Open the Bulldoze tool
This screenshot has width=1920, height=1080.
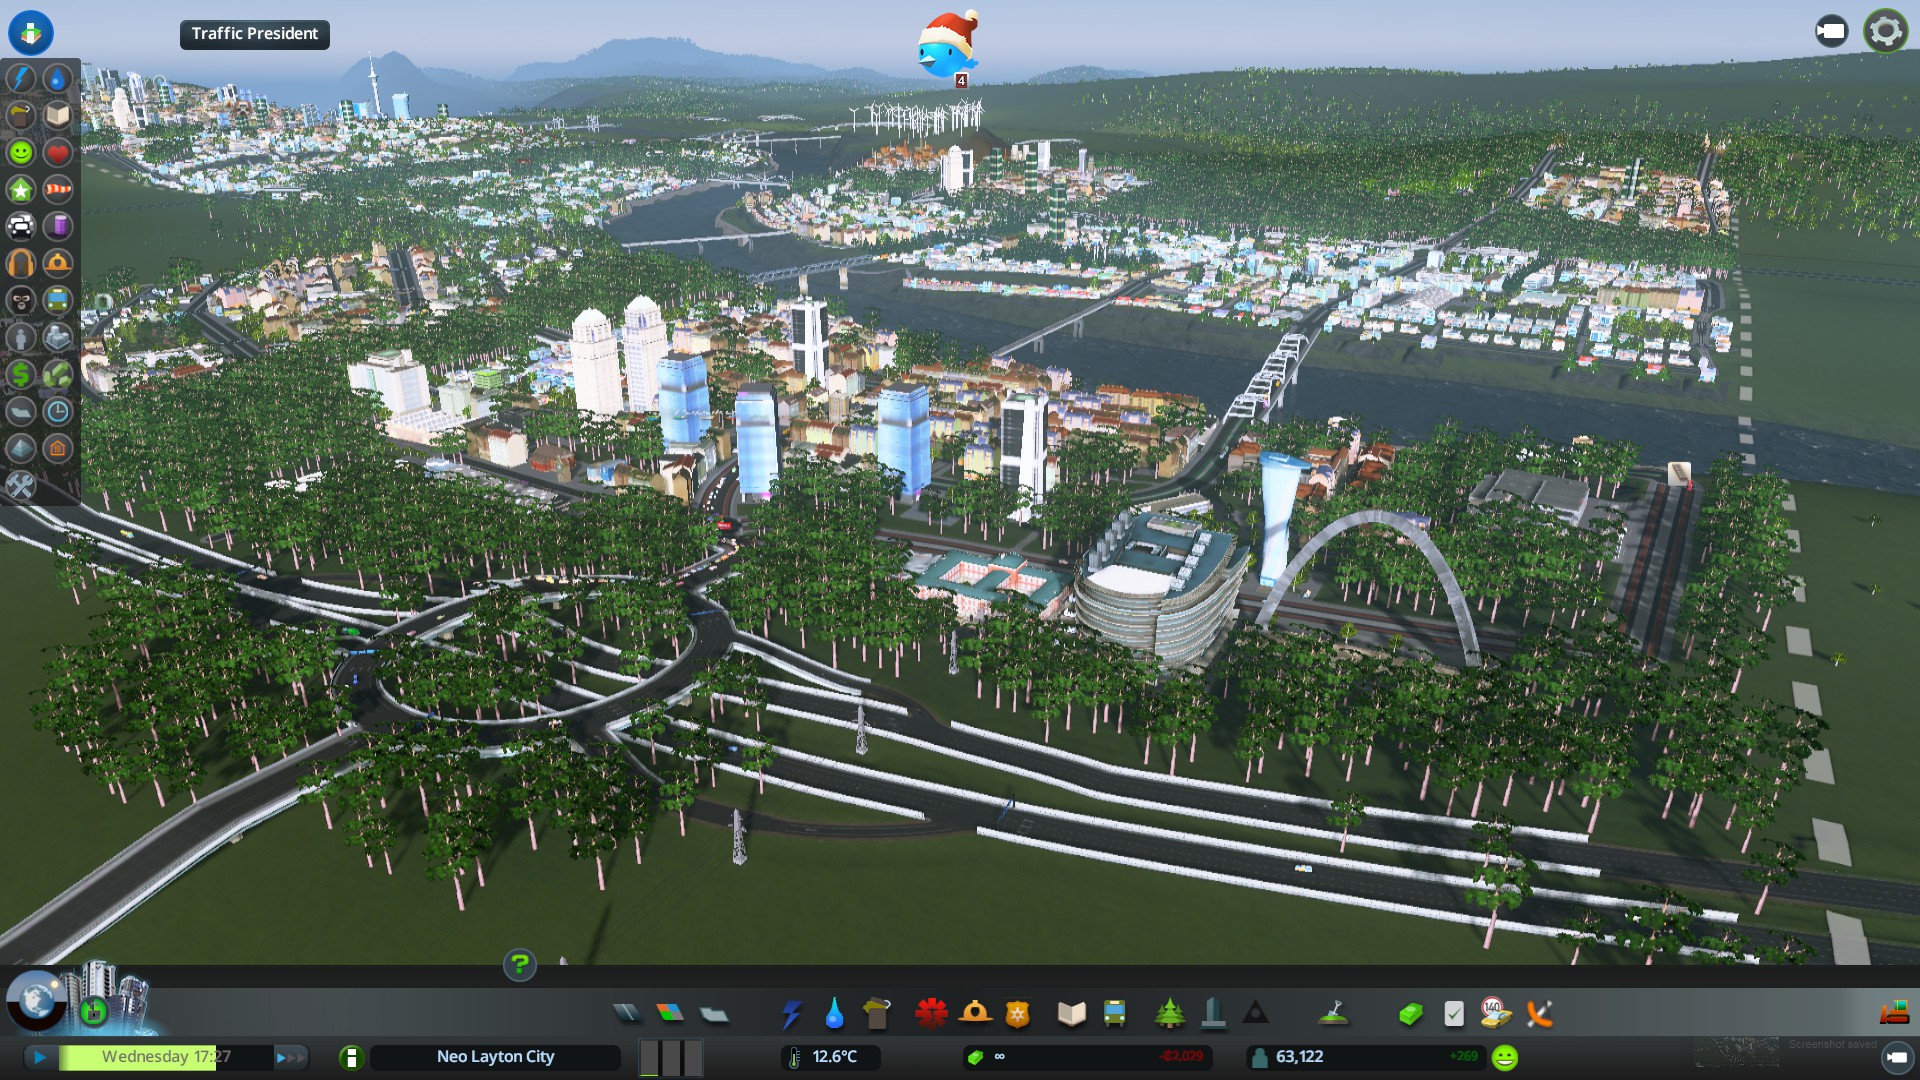[1894, 1014]
